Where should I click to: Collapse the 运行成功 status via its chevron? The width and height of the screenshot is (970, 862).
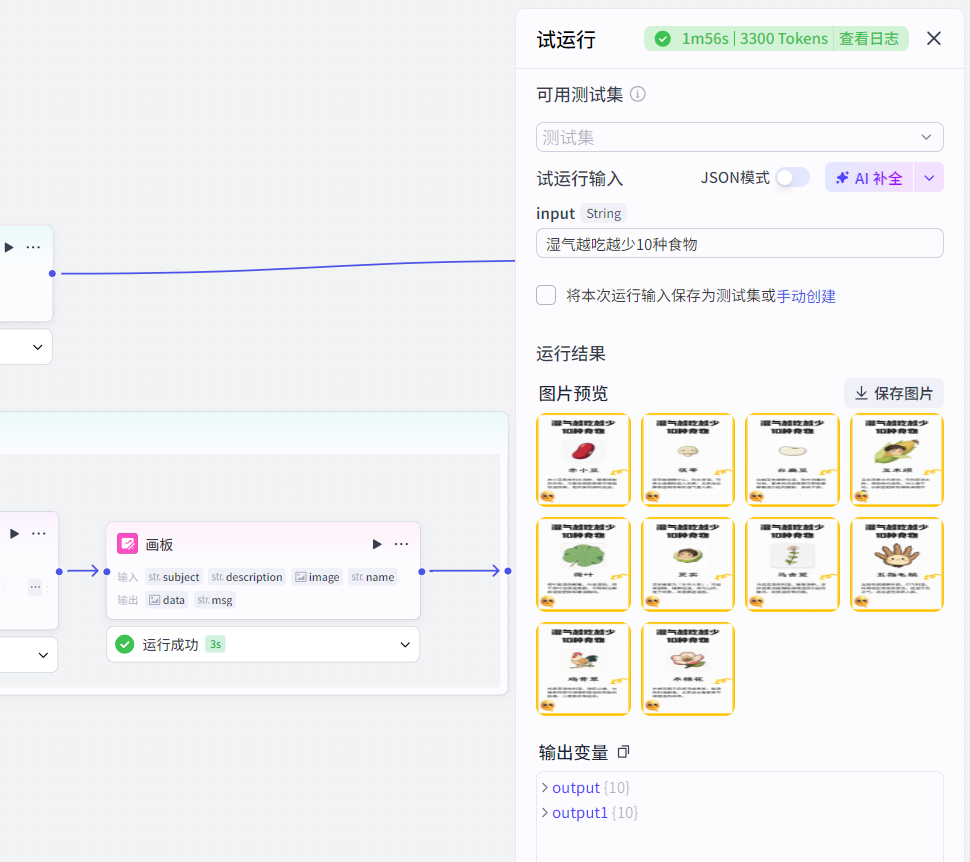pos(403,645)
